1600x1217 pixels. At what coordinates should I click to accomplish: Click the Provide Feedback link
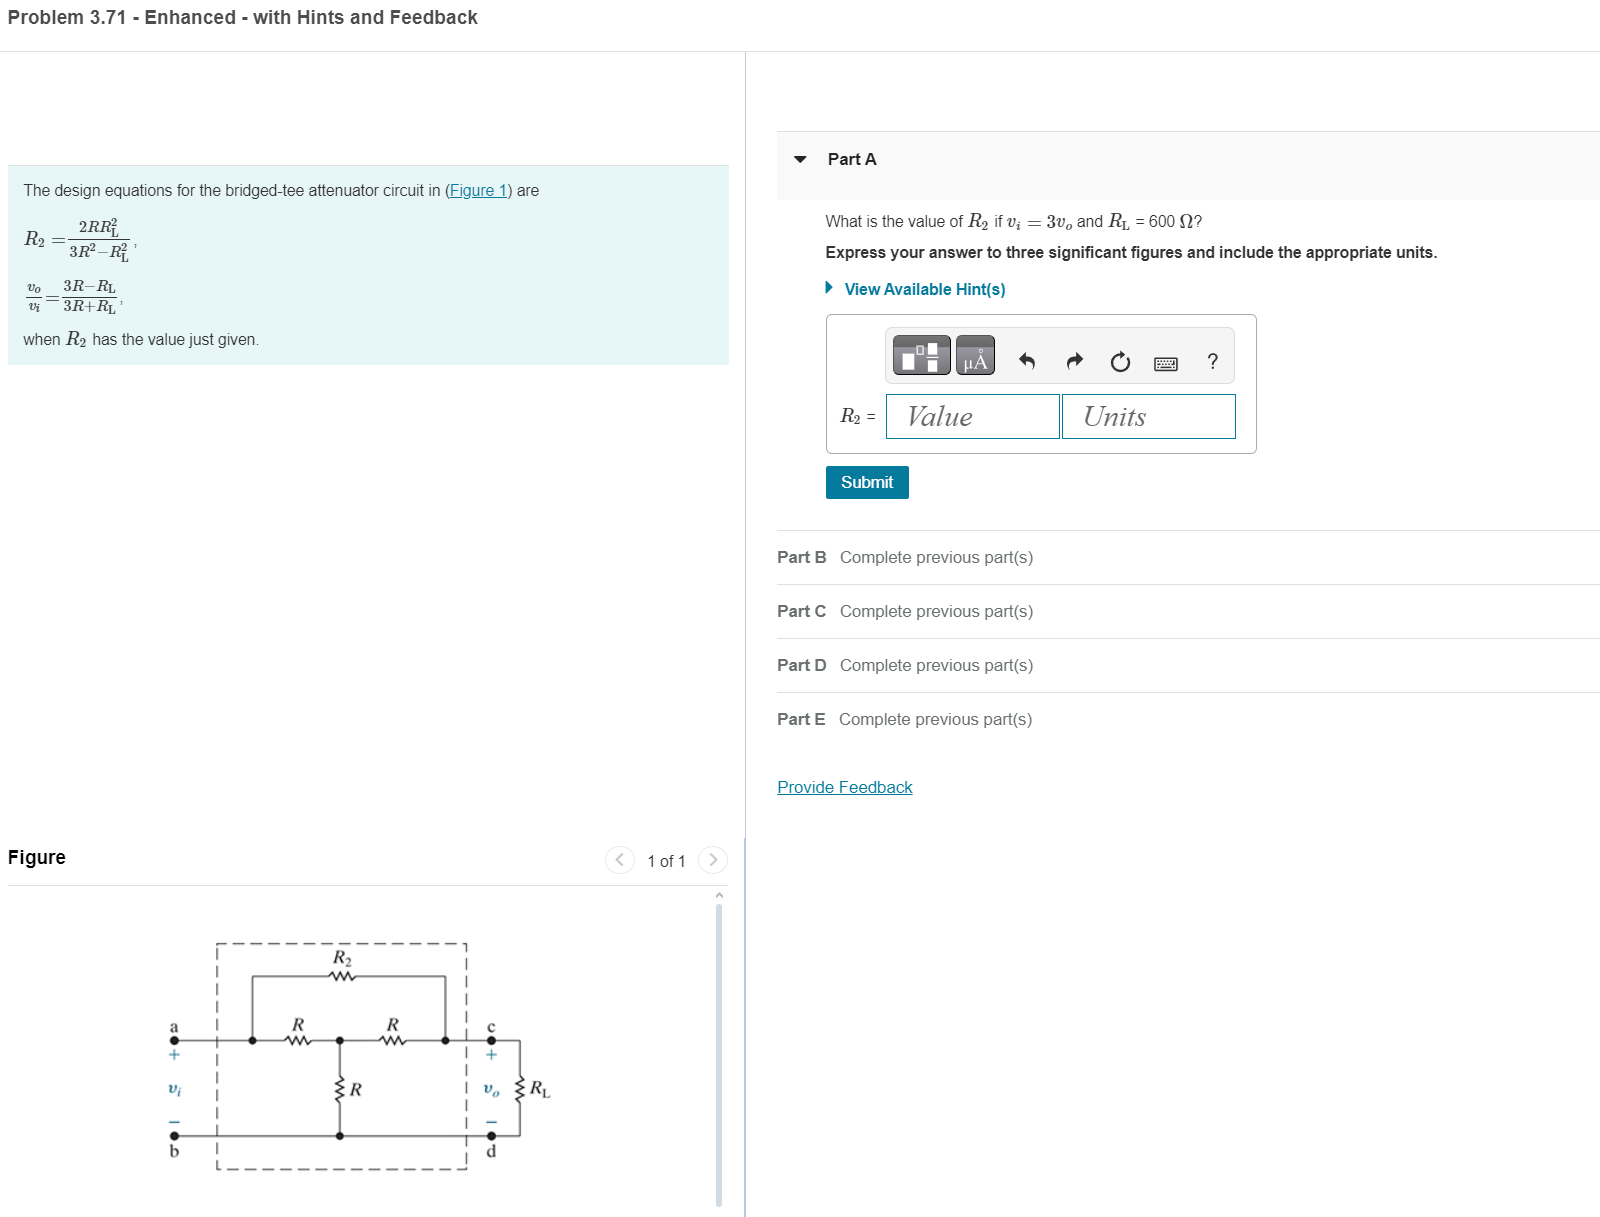click(844, 787)
